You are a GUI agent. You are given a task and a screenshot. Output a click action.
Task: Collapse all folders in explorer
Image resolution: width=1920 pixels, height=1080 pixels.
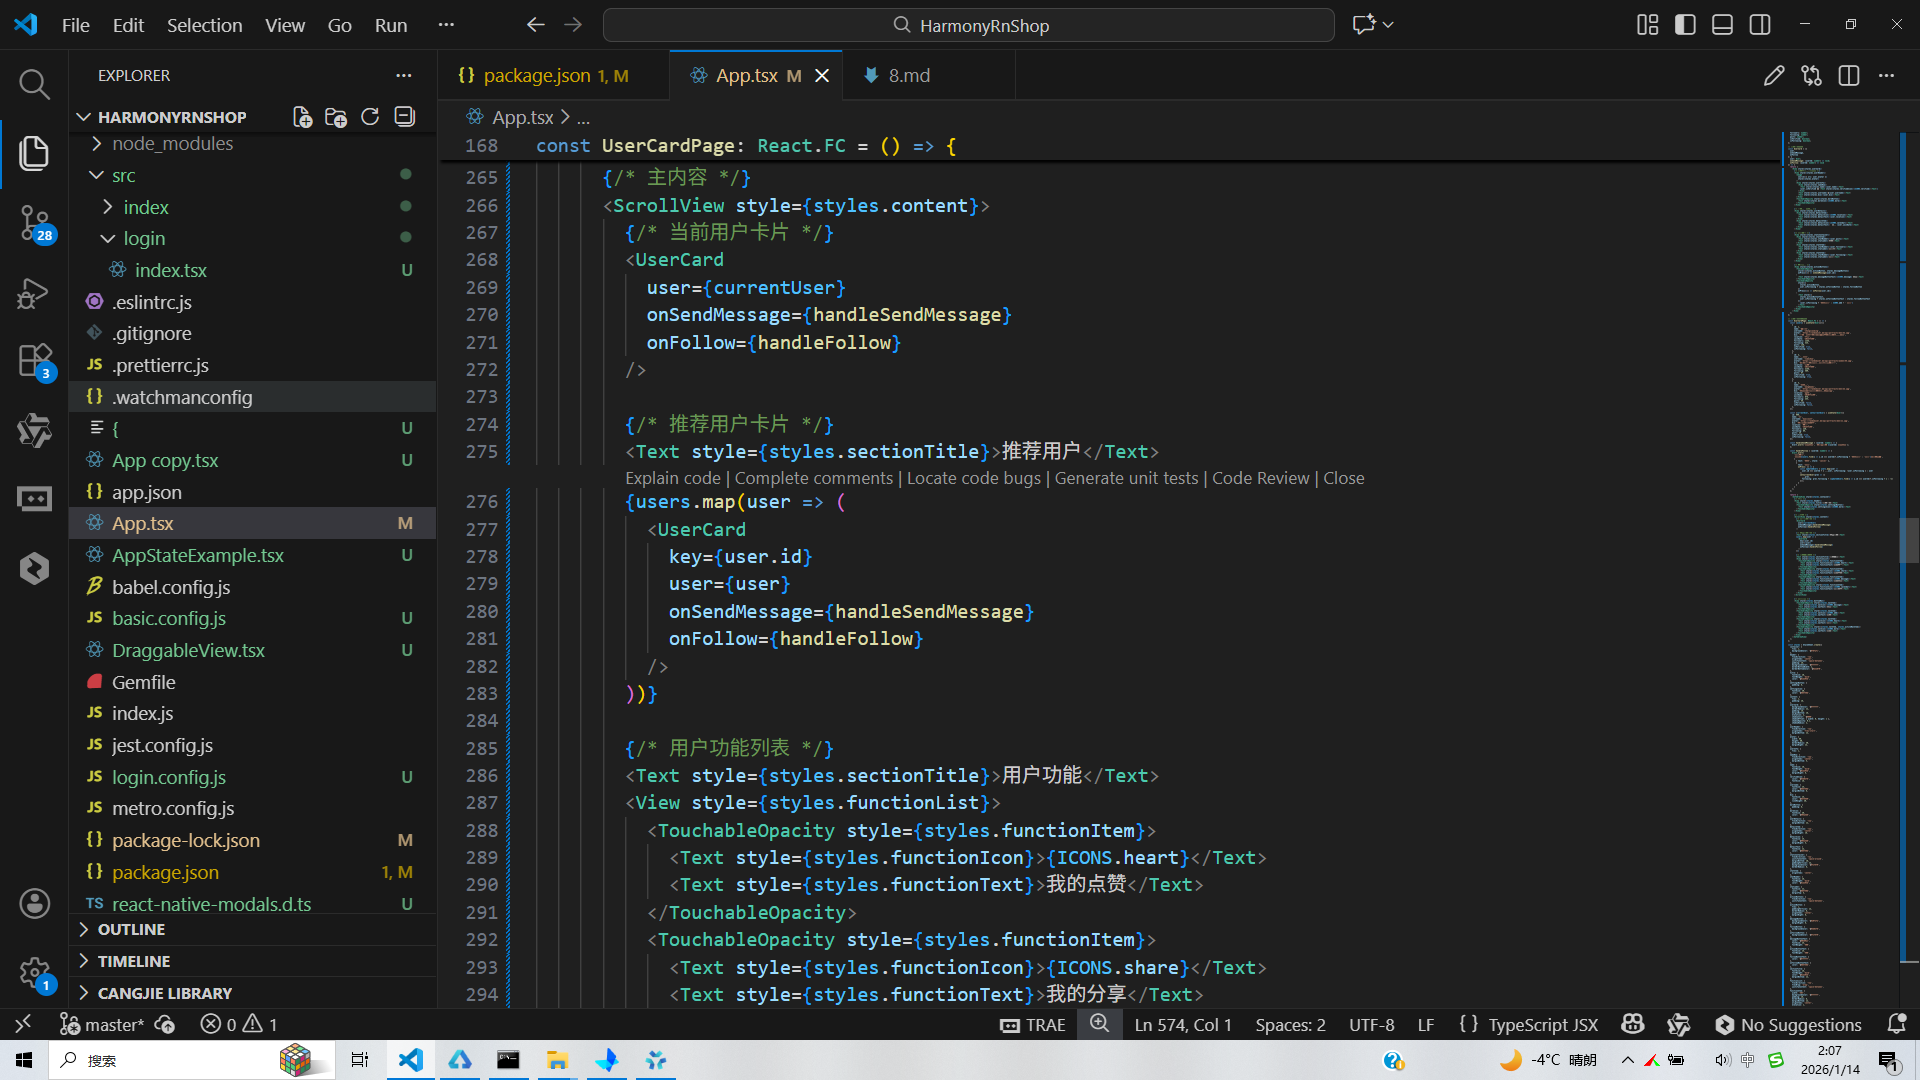point(404,117)
